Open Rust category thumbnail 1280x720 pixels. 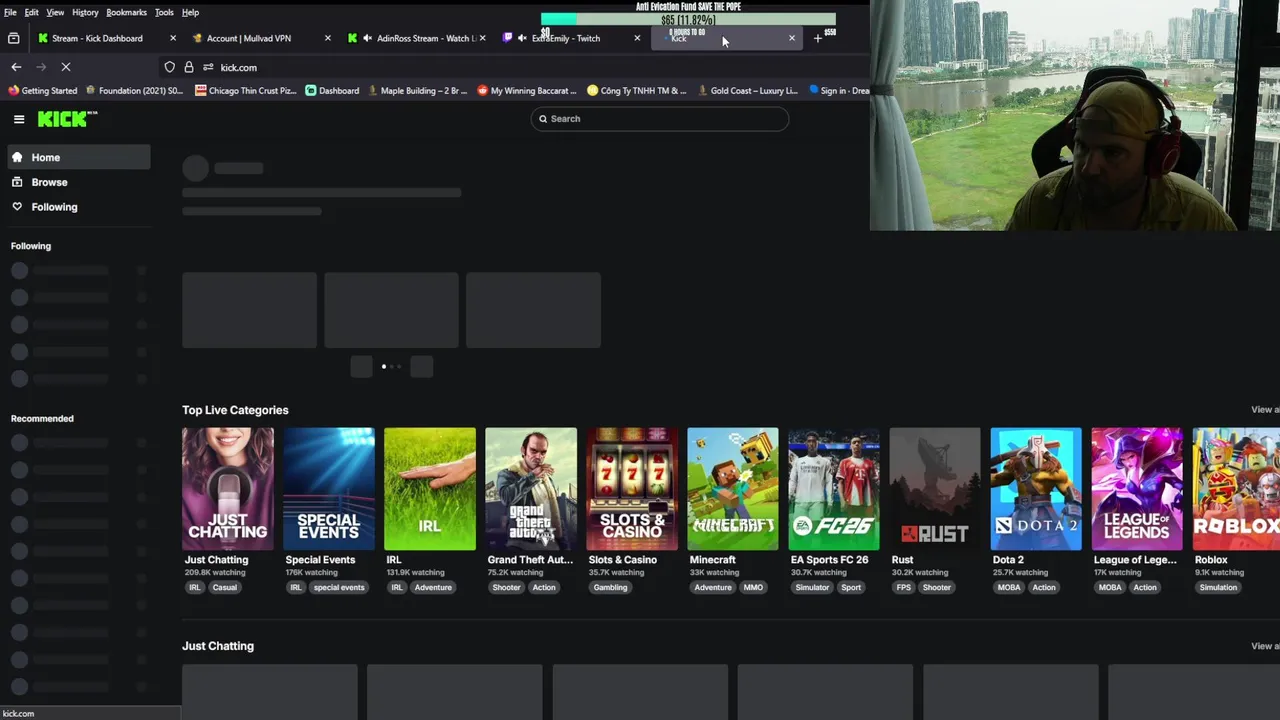(935, 489)
